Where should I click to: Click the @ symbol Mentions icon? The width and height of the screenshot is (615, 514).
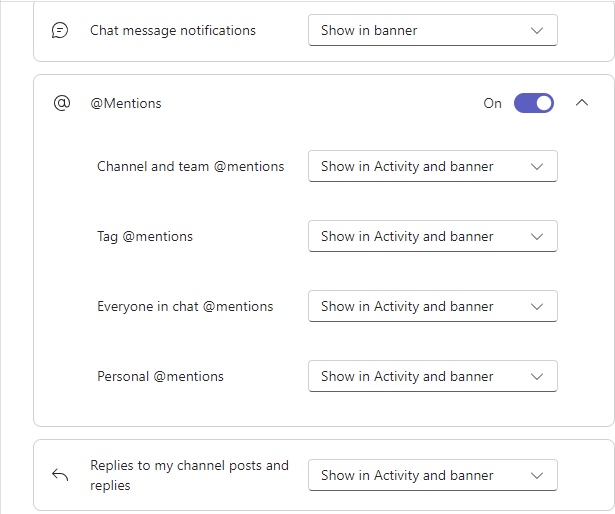coord(62,103)
